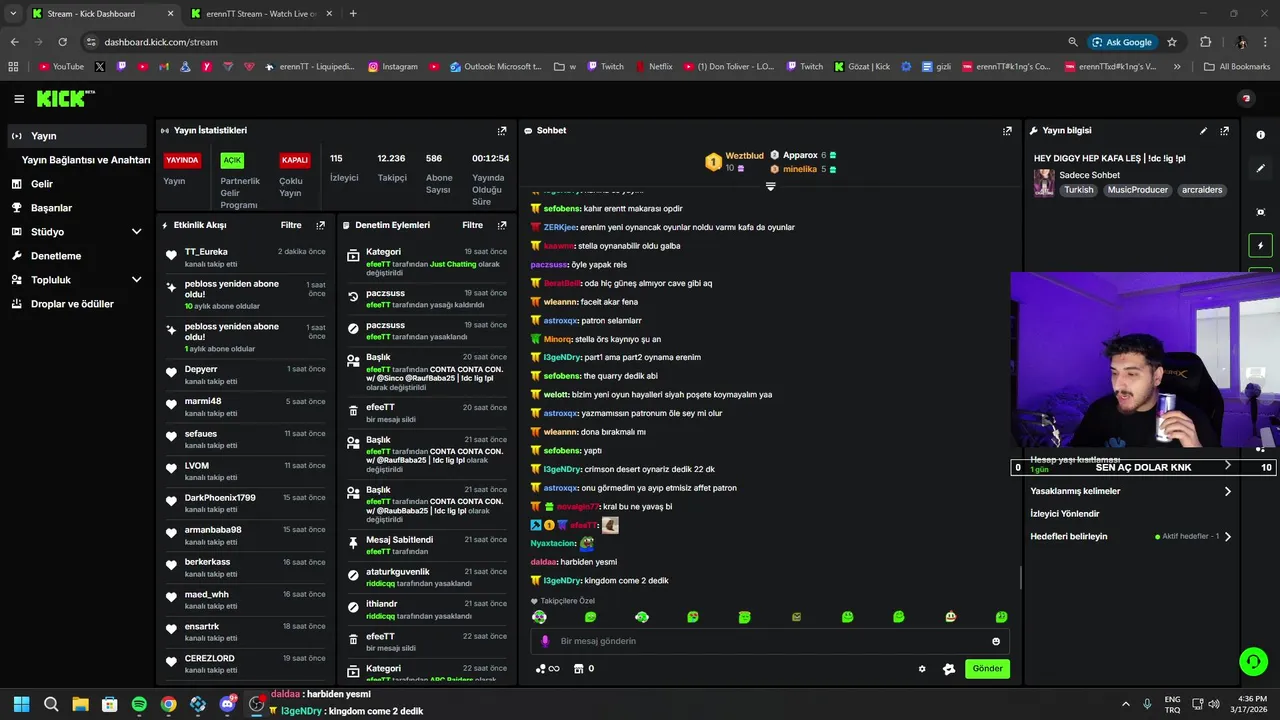This screenshot has width=1280, height=720.
Task: Click the first emote in the emote row
Action: (x=540, y=617)
